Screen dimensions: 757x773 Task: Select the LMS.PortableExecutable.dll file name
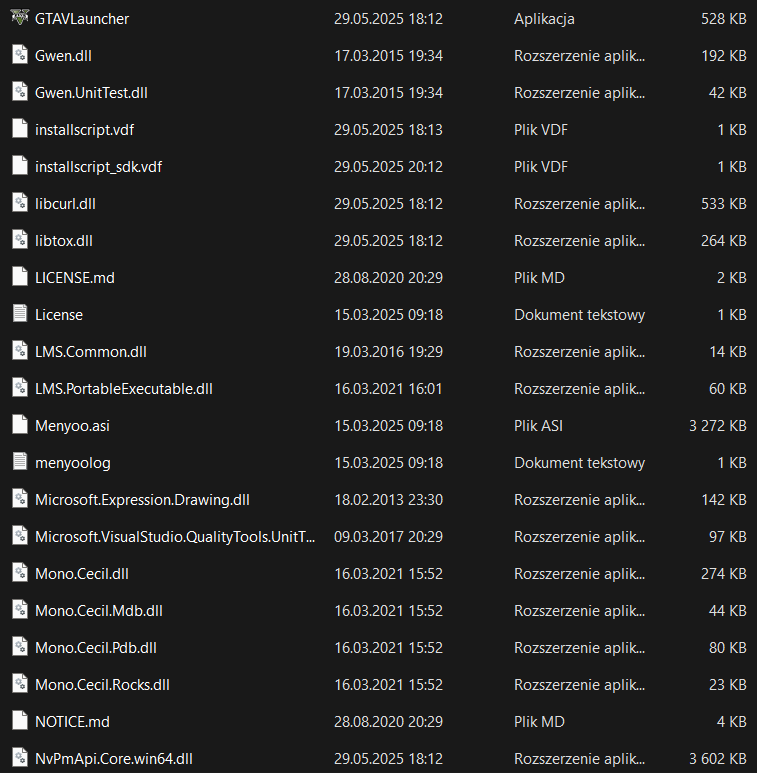[124, 388]
